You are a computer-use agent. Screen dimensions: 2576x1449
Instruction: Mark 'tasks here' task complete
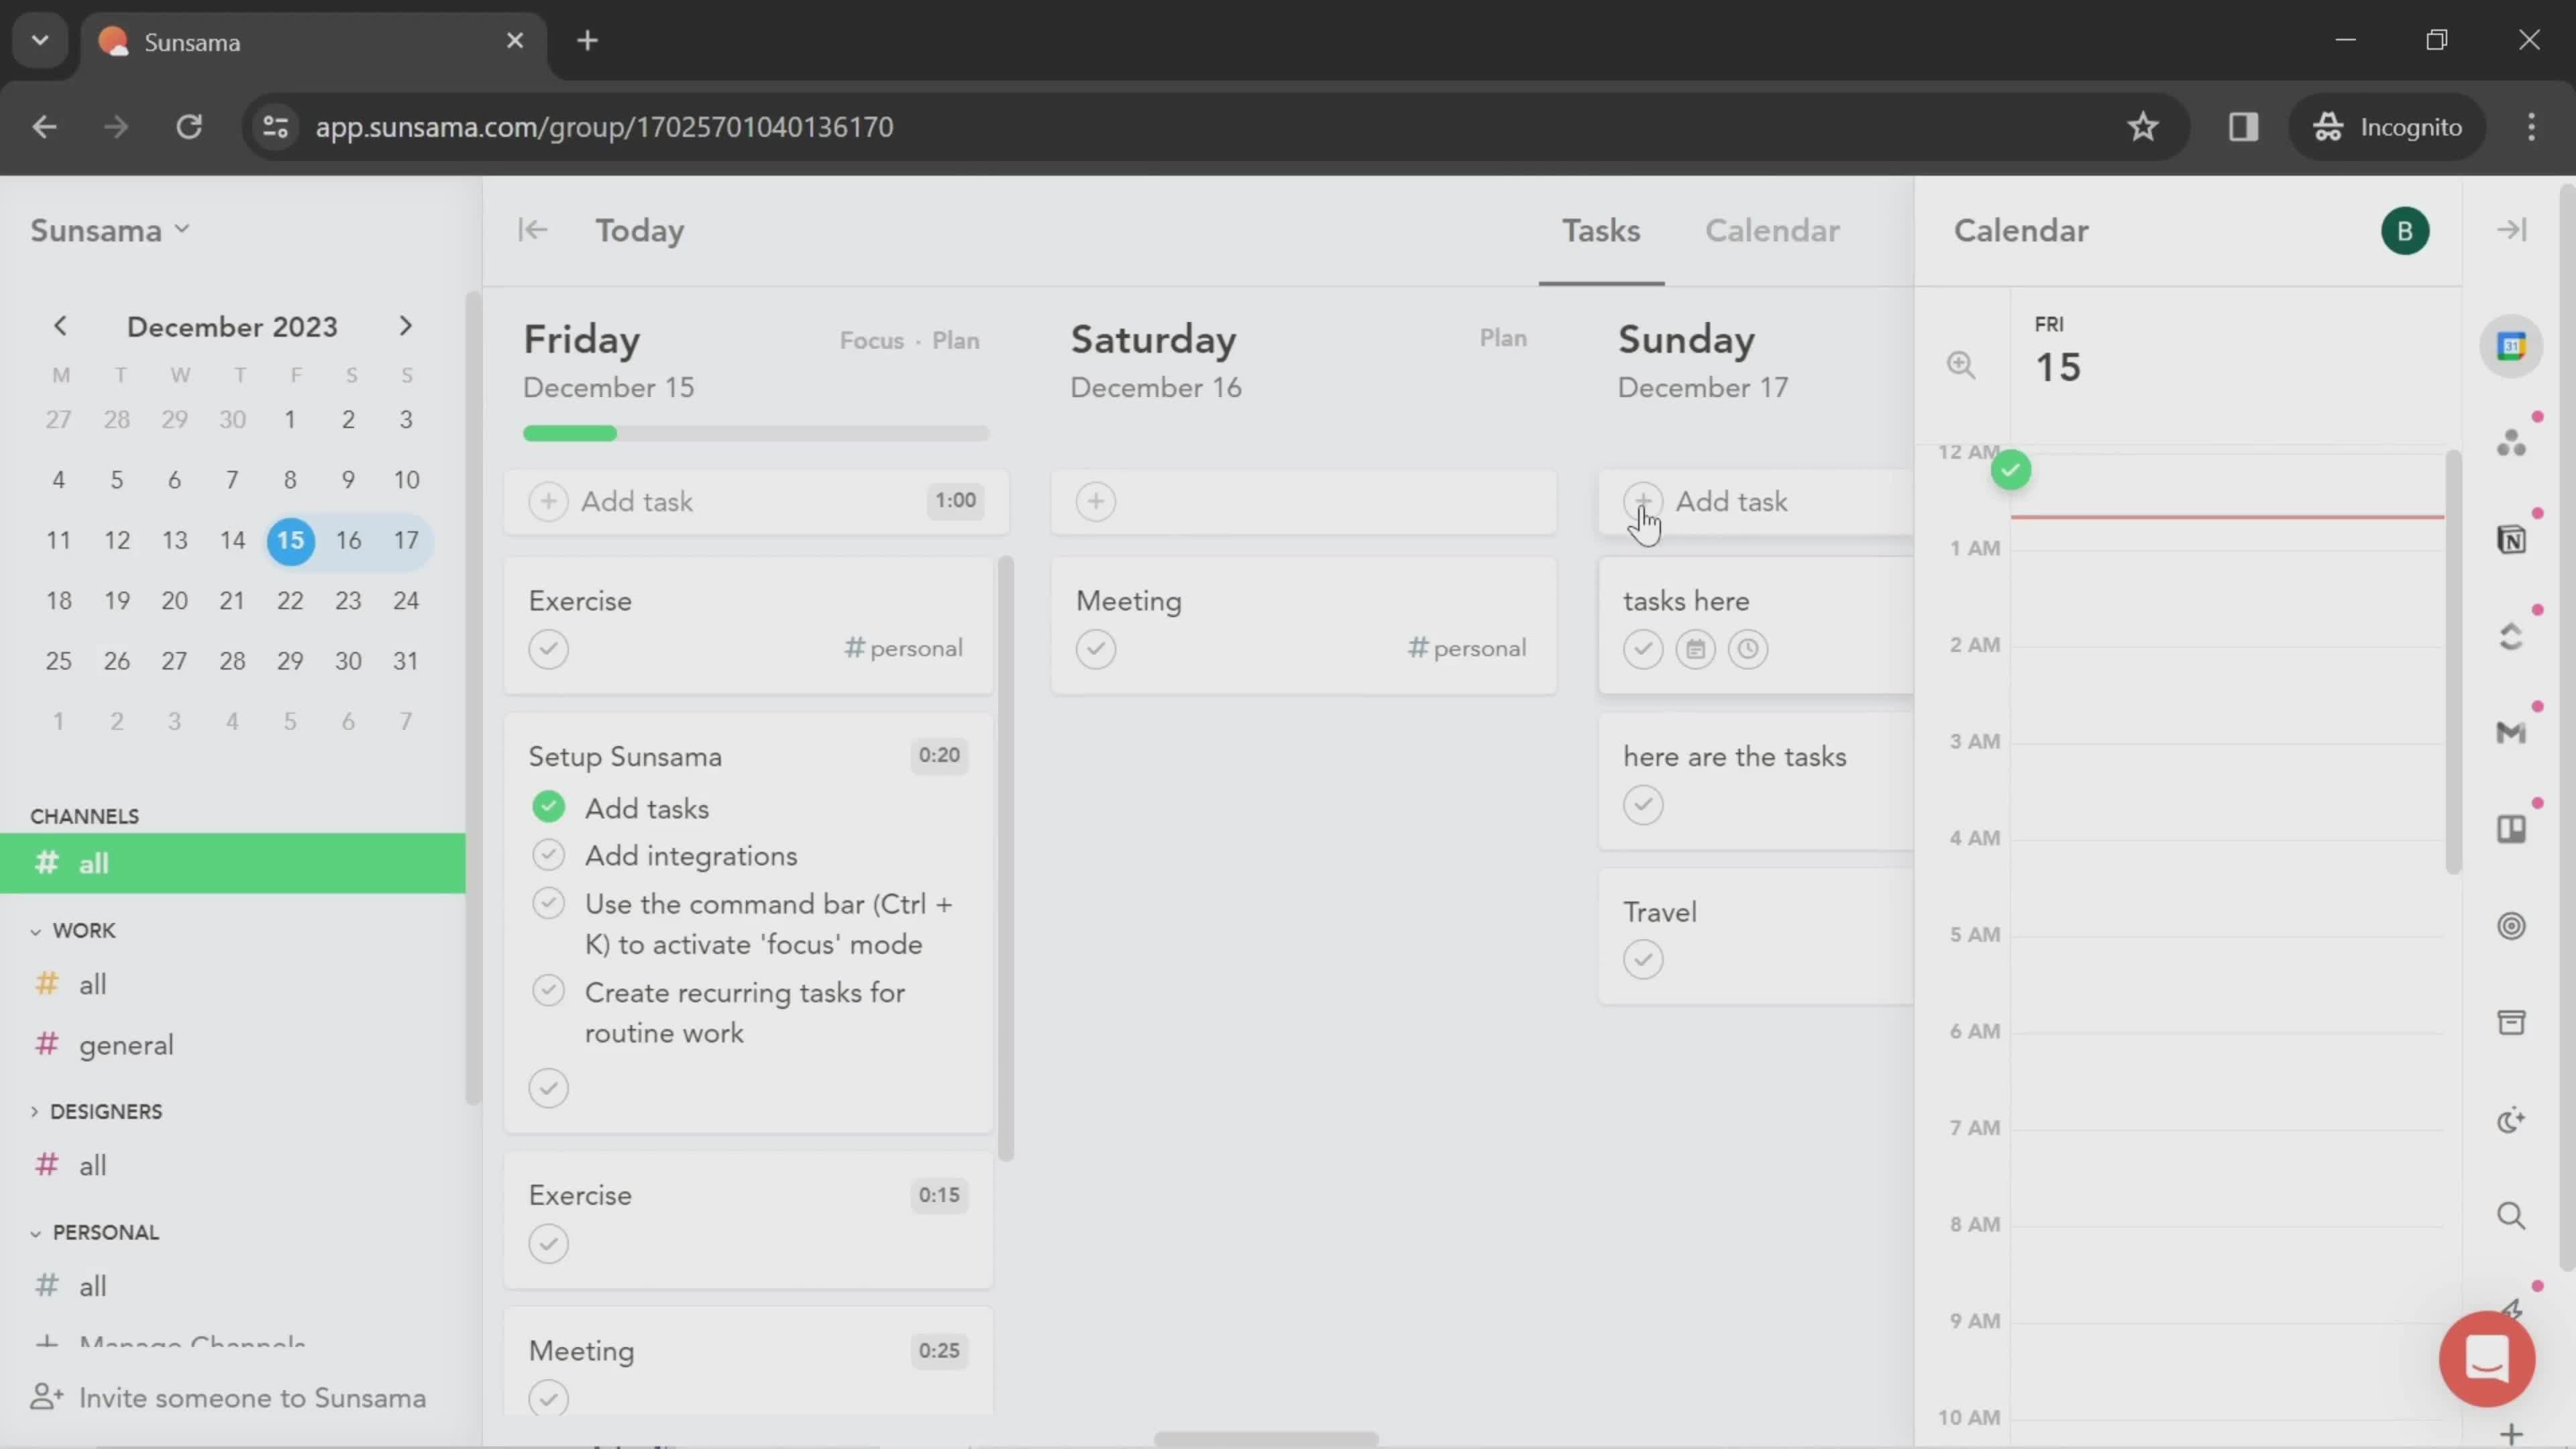point(1643,649)
